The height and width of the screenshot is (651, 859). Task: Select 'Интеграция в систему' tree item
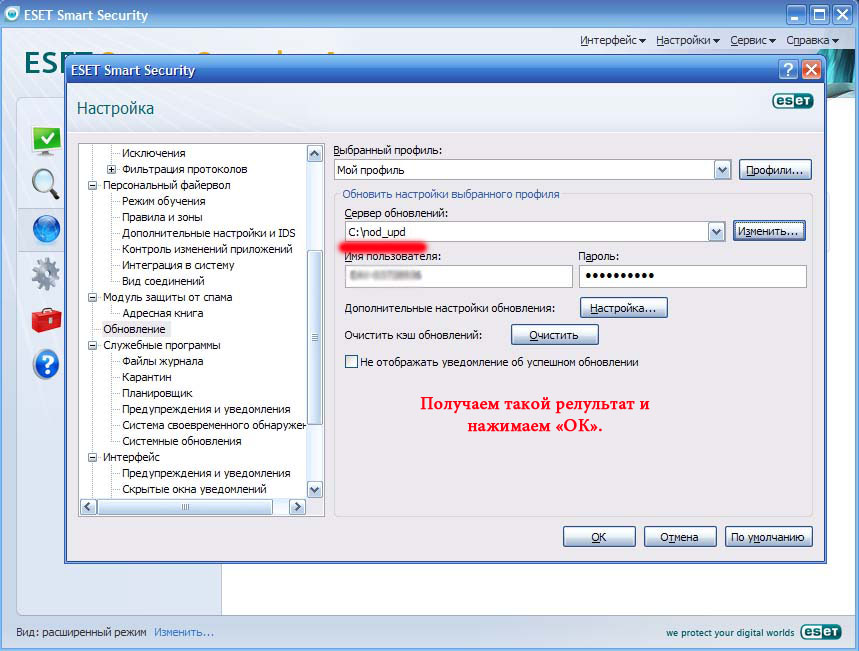point(178,265)
